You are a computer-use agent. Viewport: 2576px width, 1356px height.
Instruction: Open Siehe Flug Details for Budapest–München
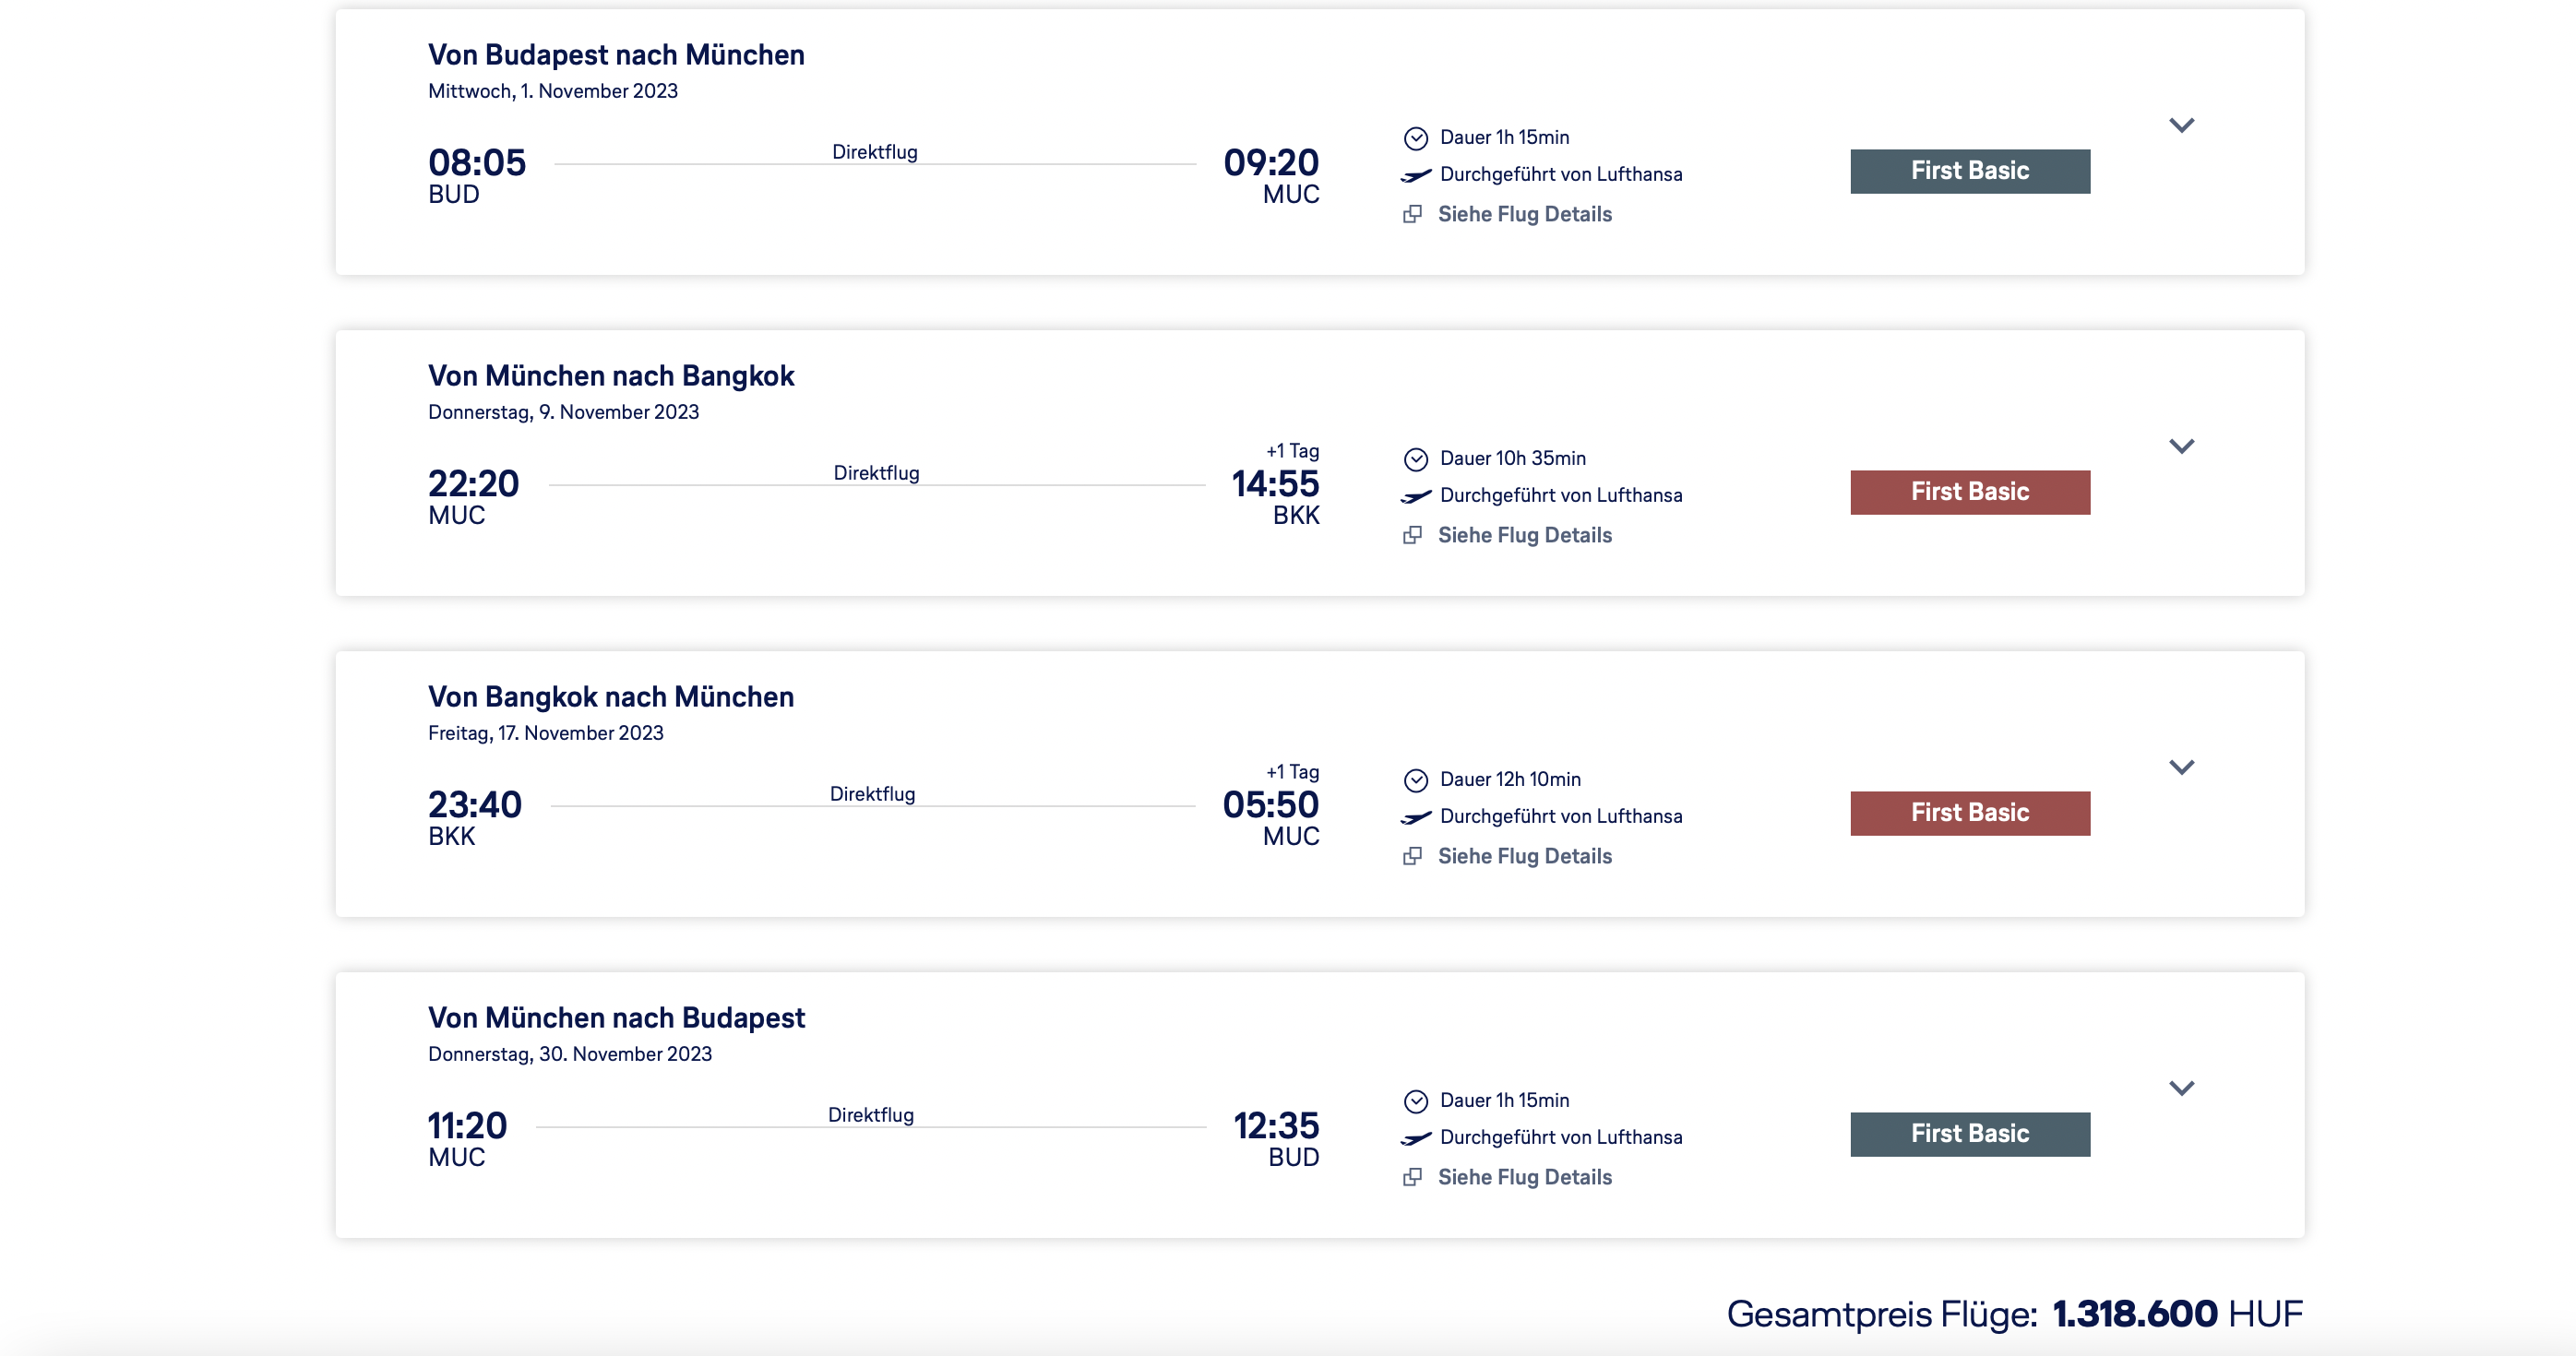coord(1524,214)
